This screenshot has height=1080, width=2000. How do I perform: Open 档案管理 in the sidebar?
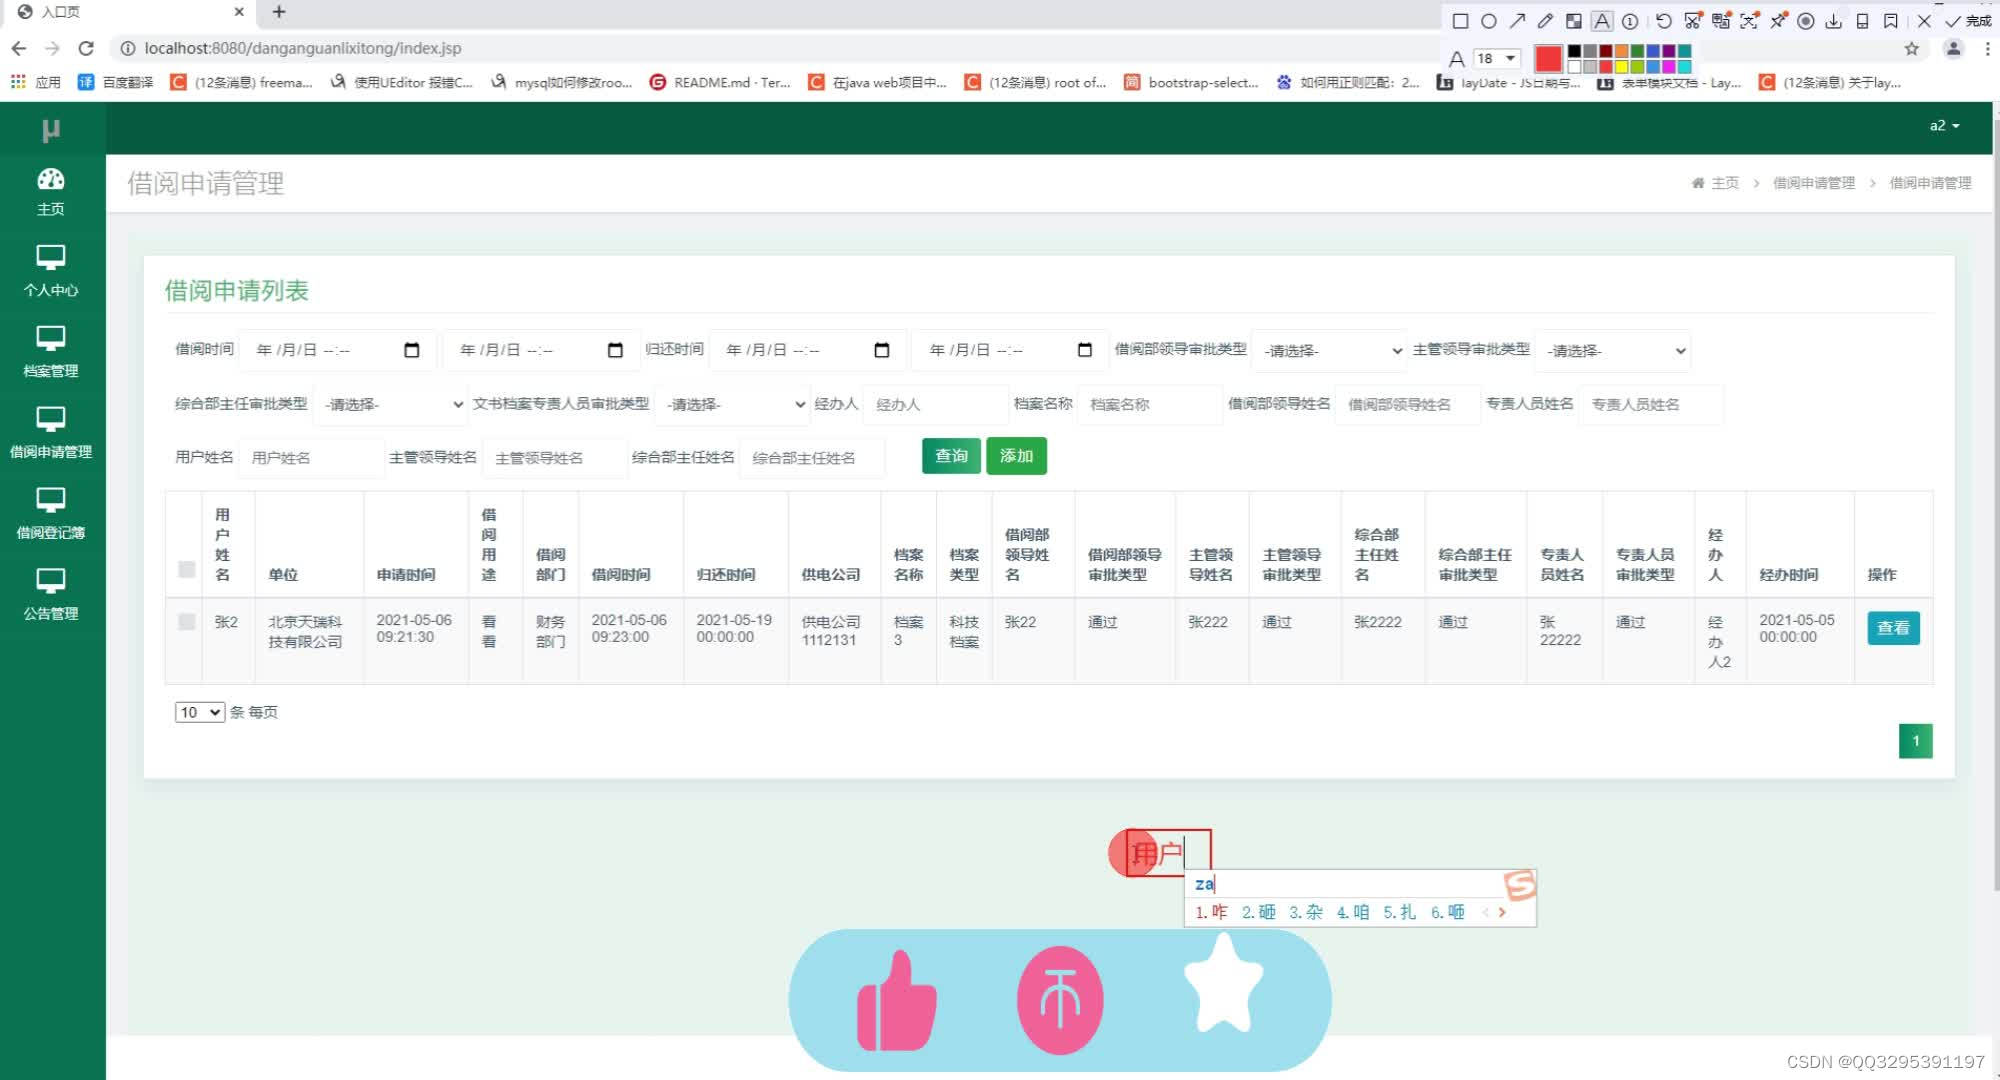(x=51, y=352)
